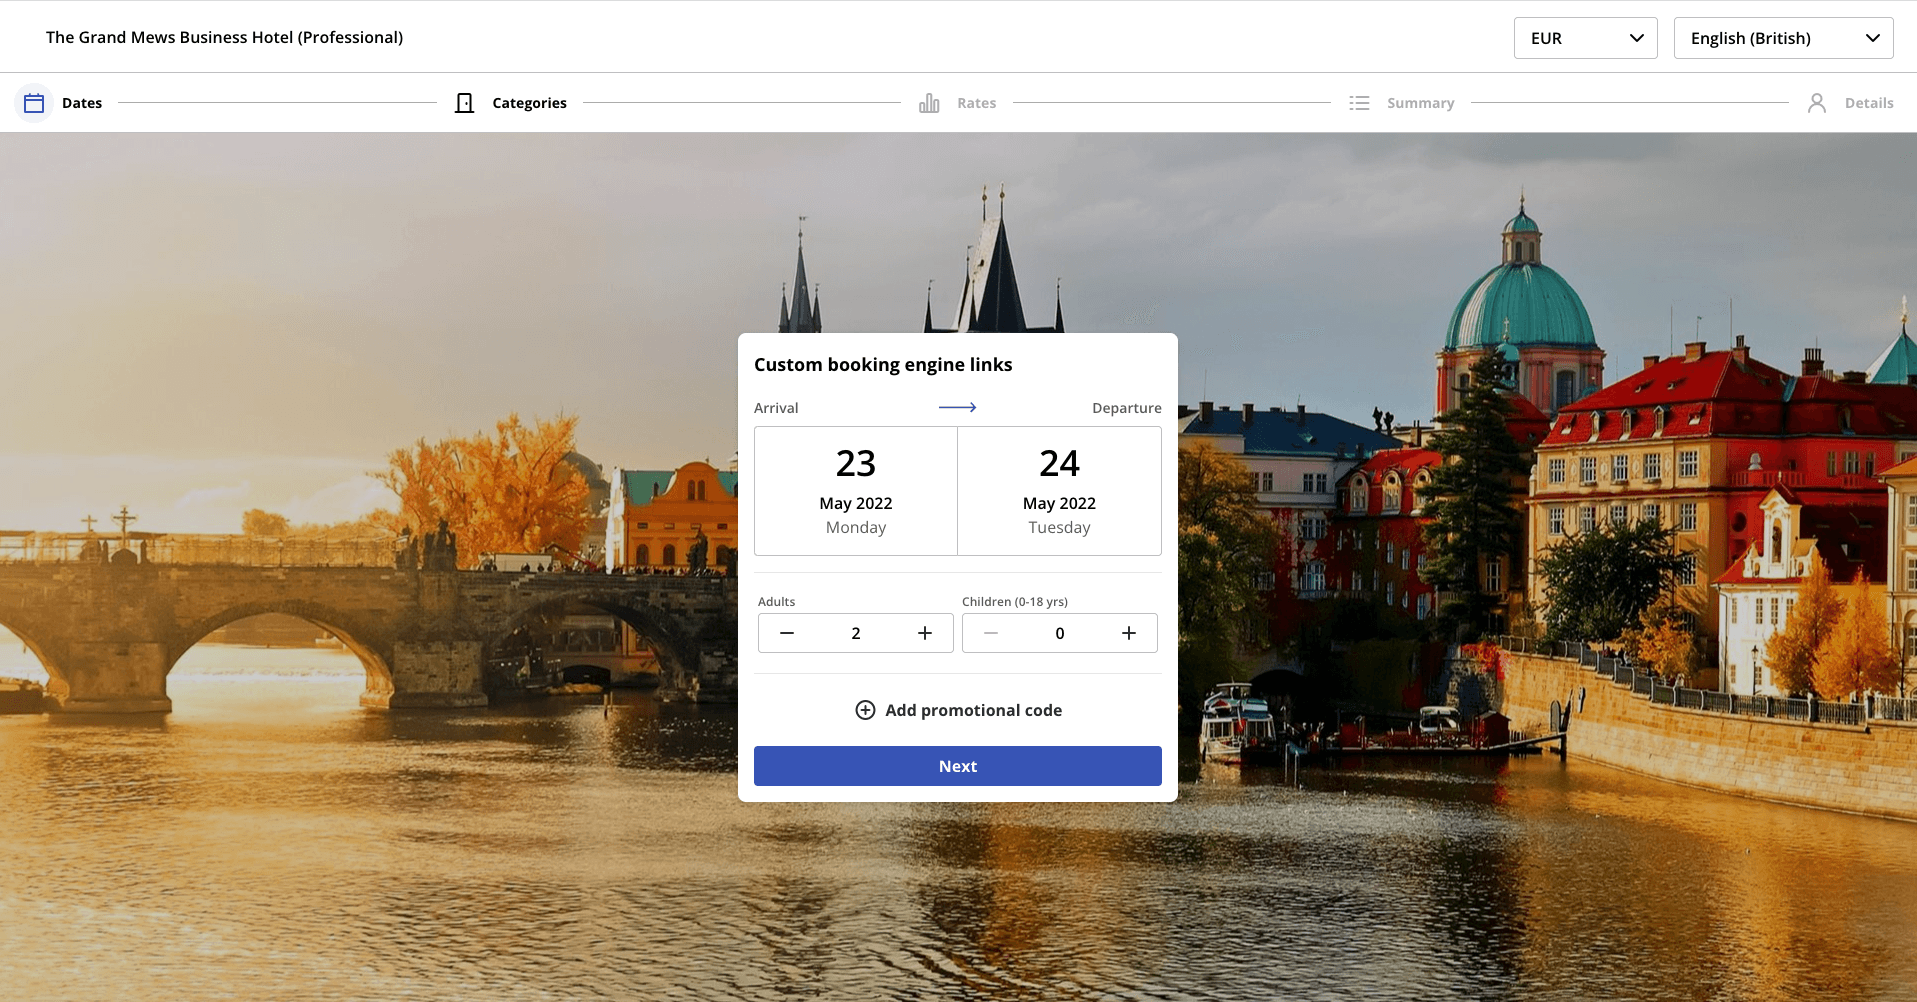1917x1002 pixels.
Task: Open the EUR currency dropdown
Action: tap(1585, 38)
